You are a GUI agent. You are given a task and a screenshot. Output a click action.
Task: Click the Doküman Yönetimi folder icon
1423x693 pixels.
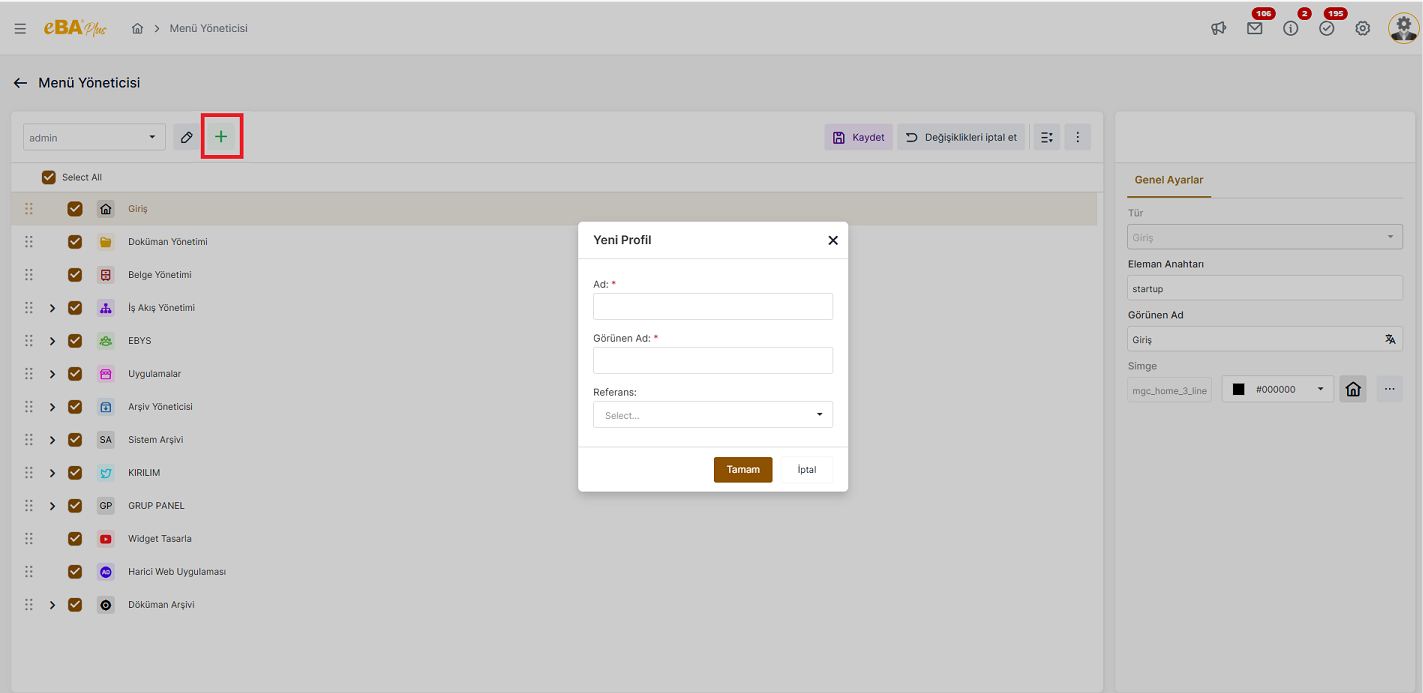click(x=106, y=242)
